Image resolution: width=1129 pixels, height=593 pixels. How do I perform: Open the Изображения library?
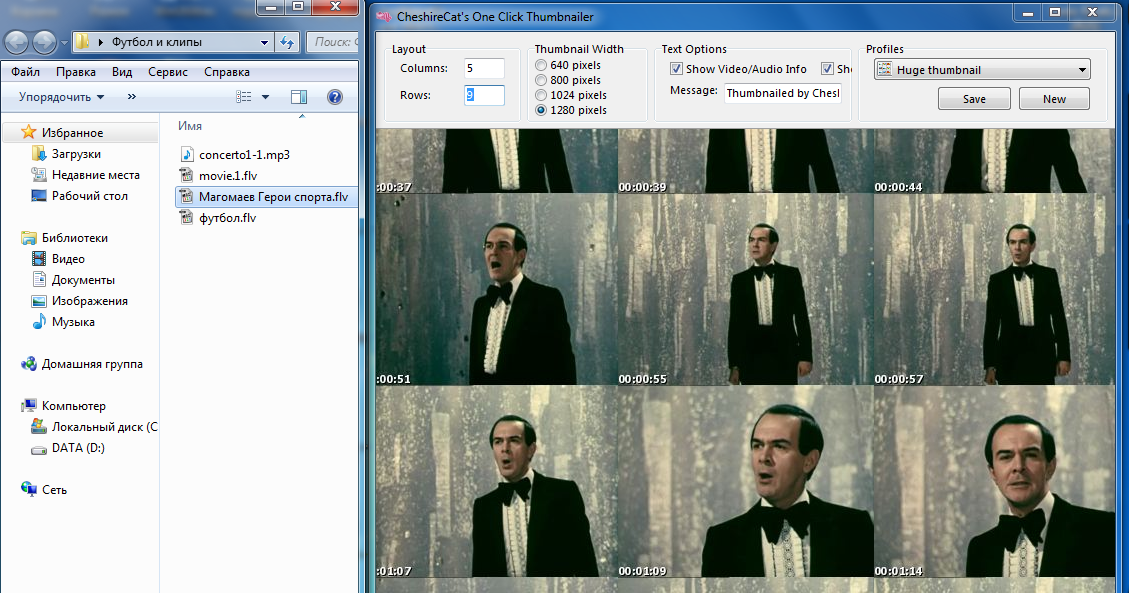pyautogui.click(x=89, y=301)
